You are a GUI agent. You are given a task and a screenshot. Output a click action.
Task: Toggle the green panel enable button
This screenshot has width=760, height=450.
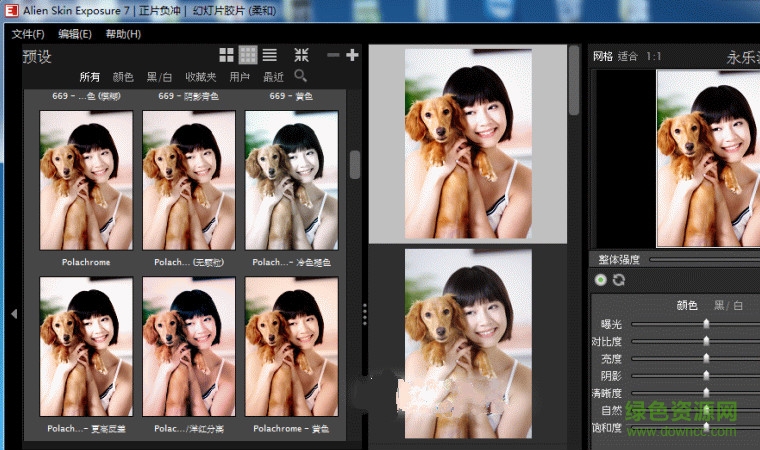point(600,280)
